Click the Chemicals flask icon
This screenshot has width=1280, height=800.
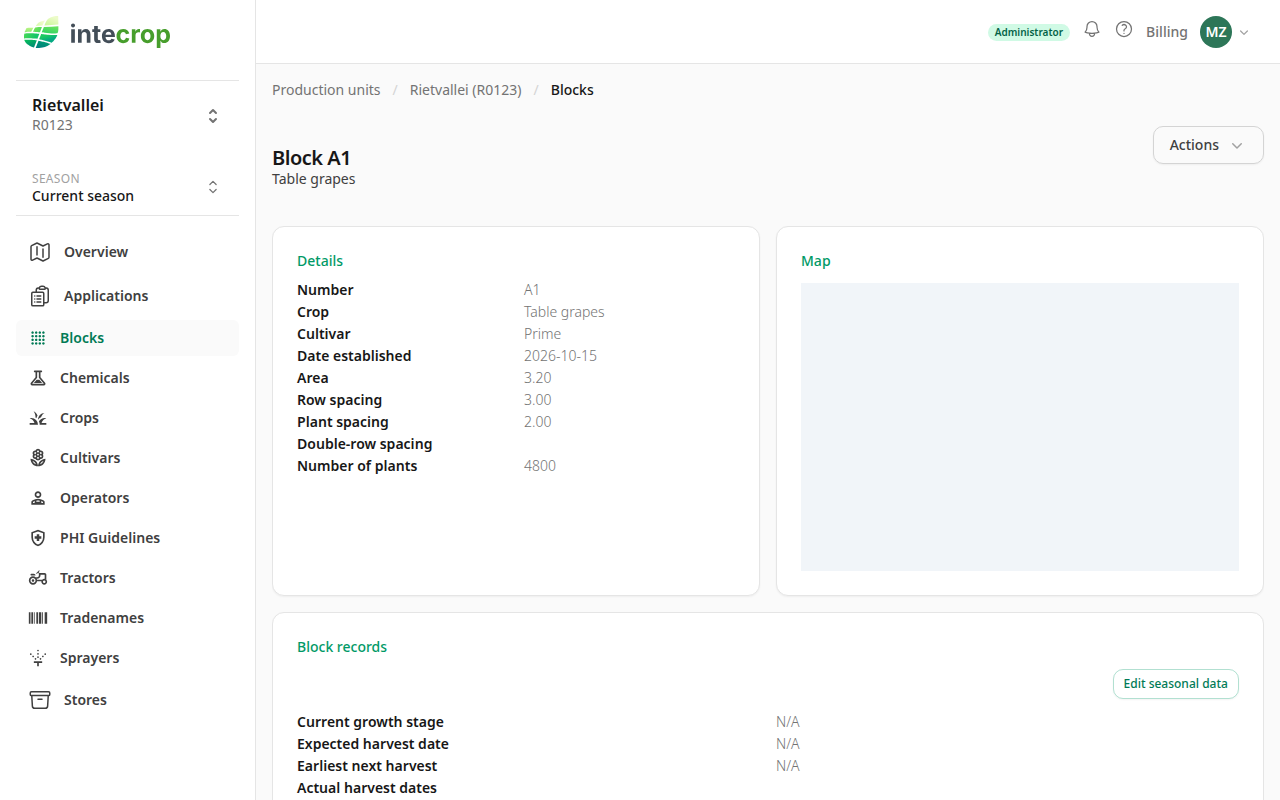[38, 378]
